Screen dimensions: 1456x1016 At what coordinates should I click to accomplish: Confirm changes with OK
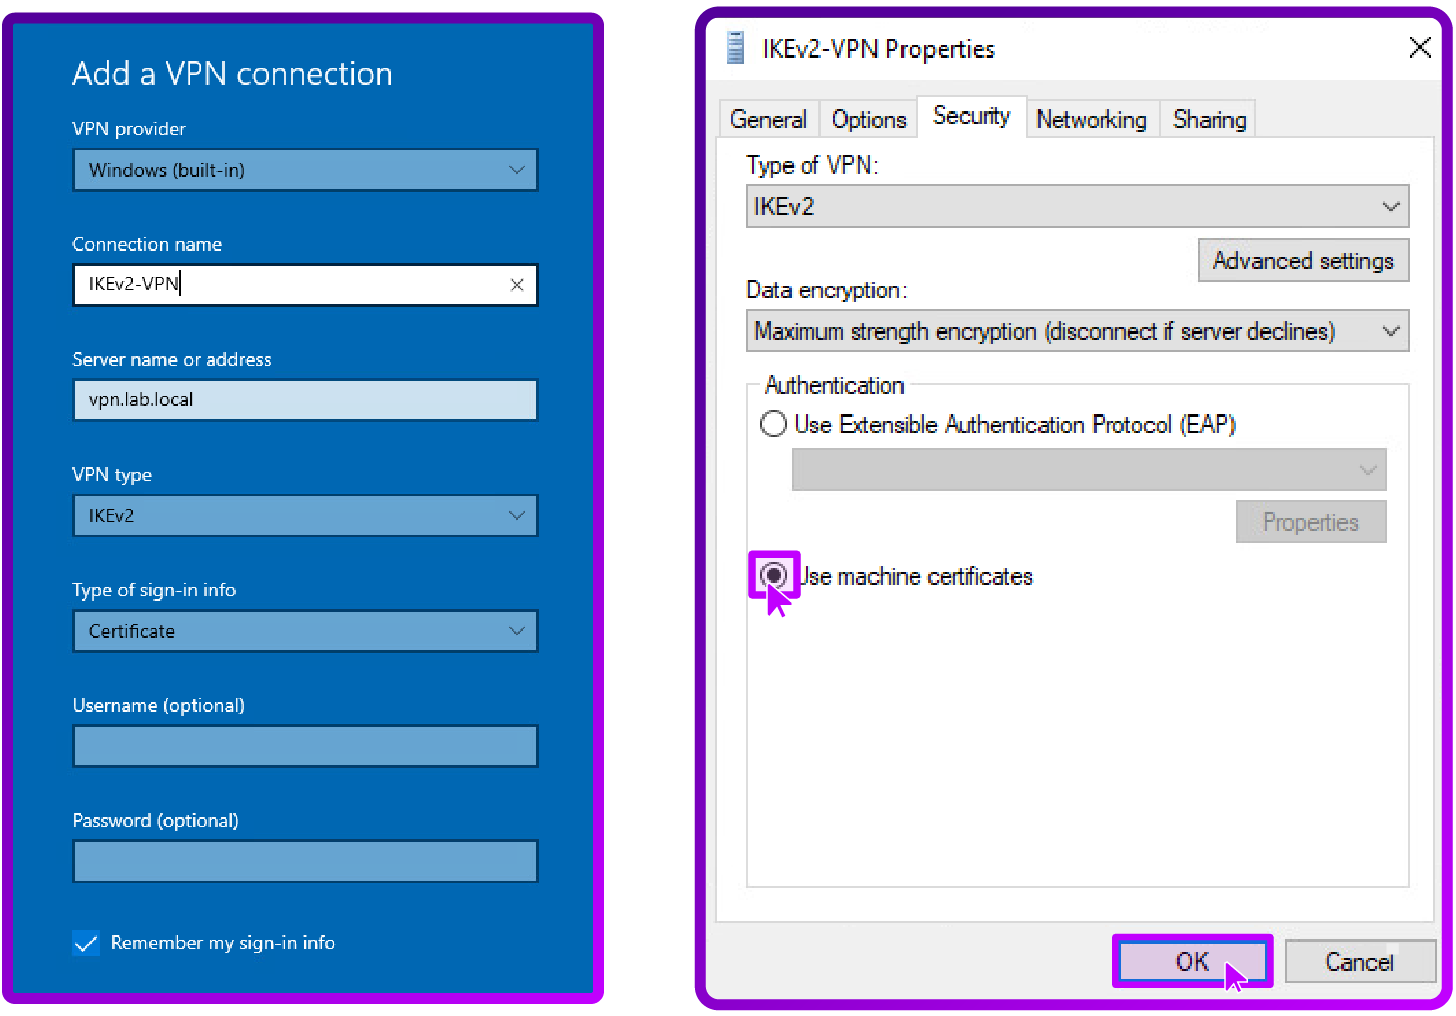point(1192,961)
